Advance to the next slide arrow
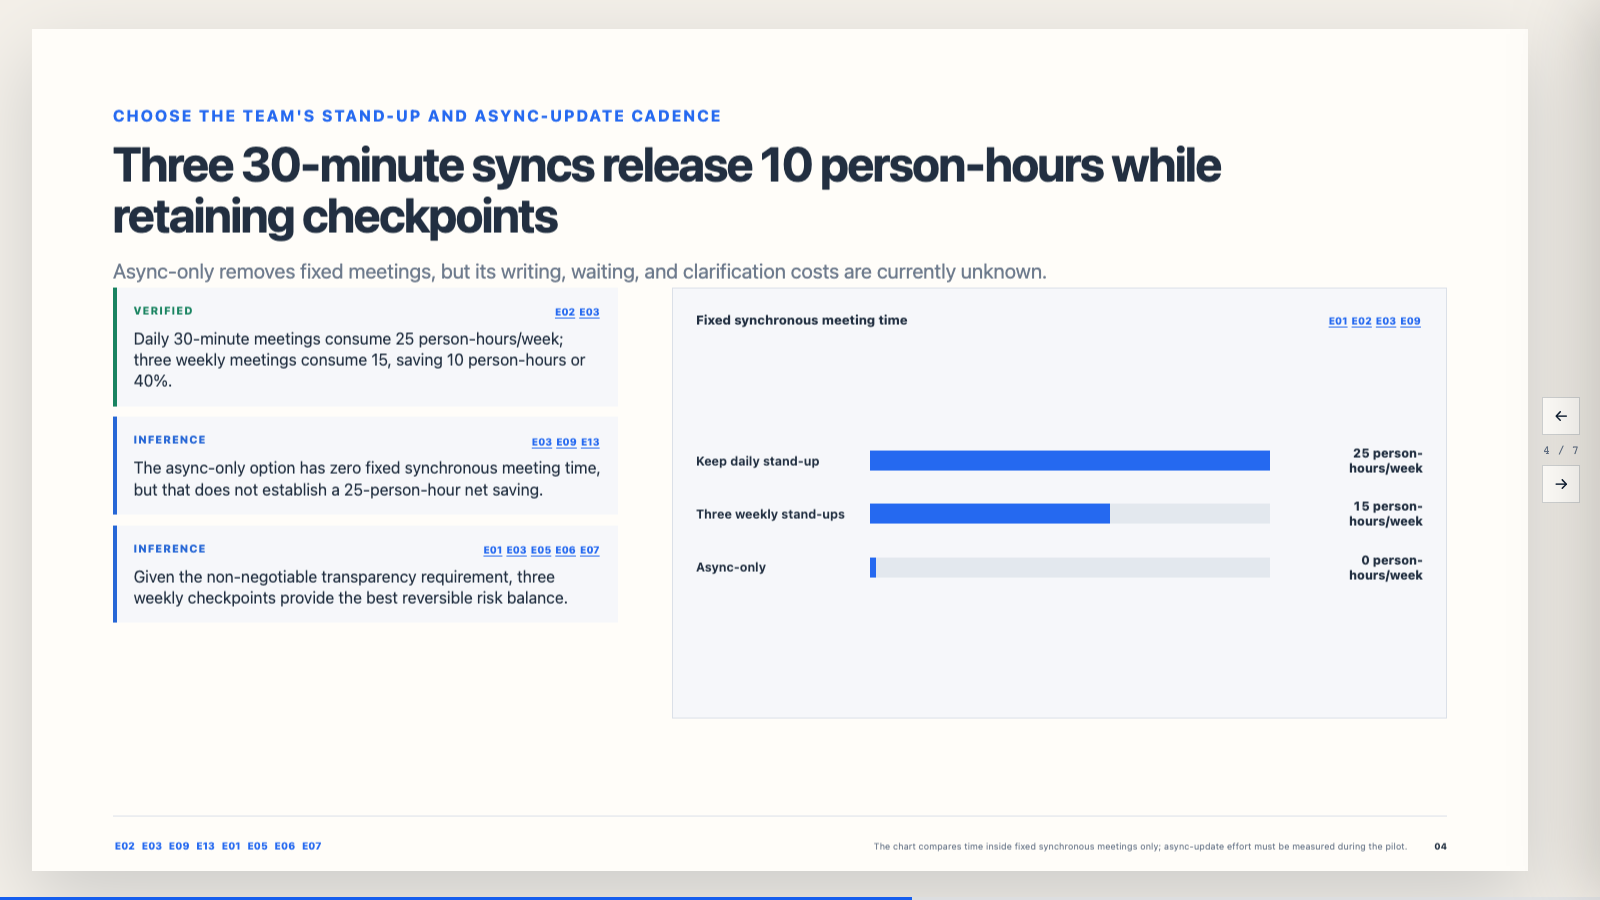This screenshot has height=900, width=1600. pos(1560,484)
